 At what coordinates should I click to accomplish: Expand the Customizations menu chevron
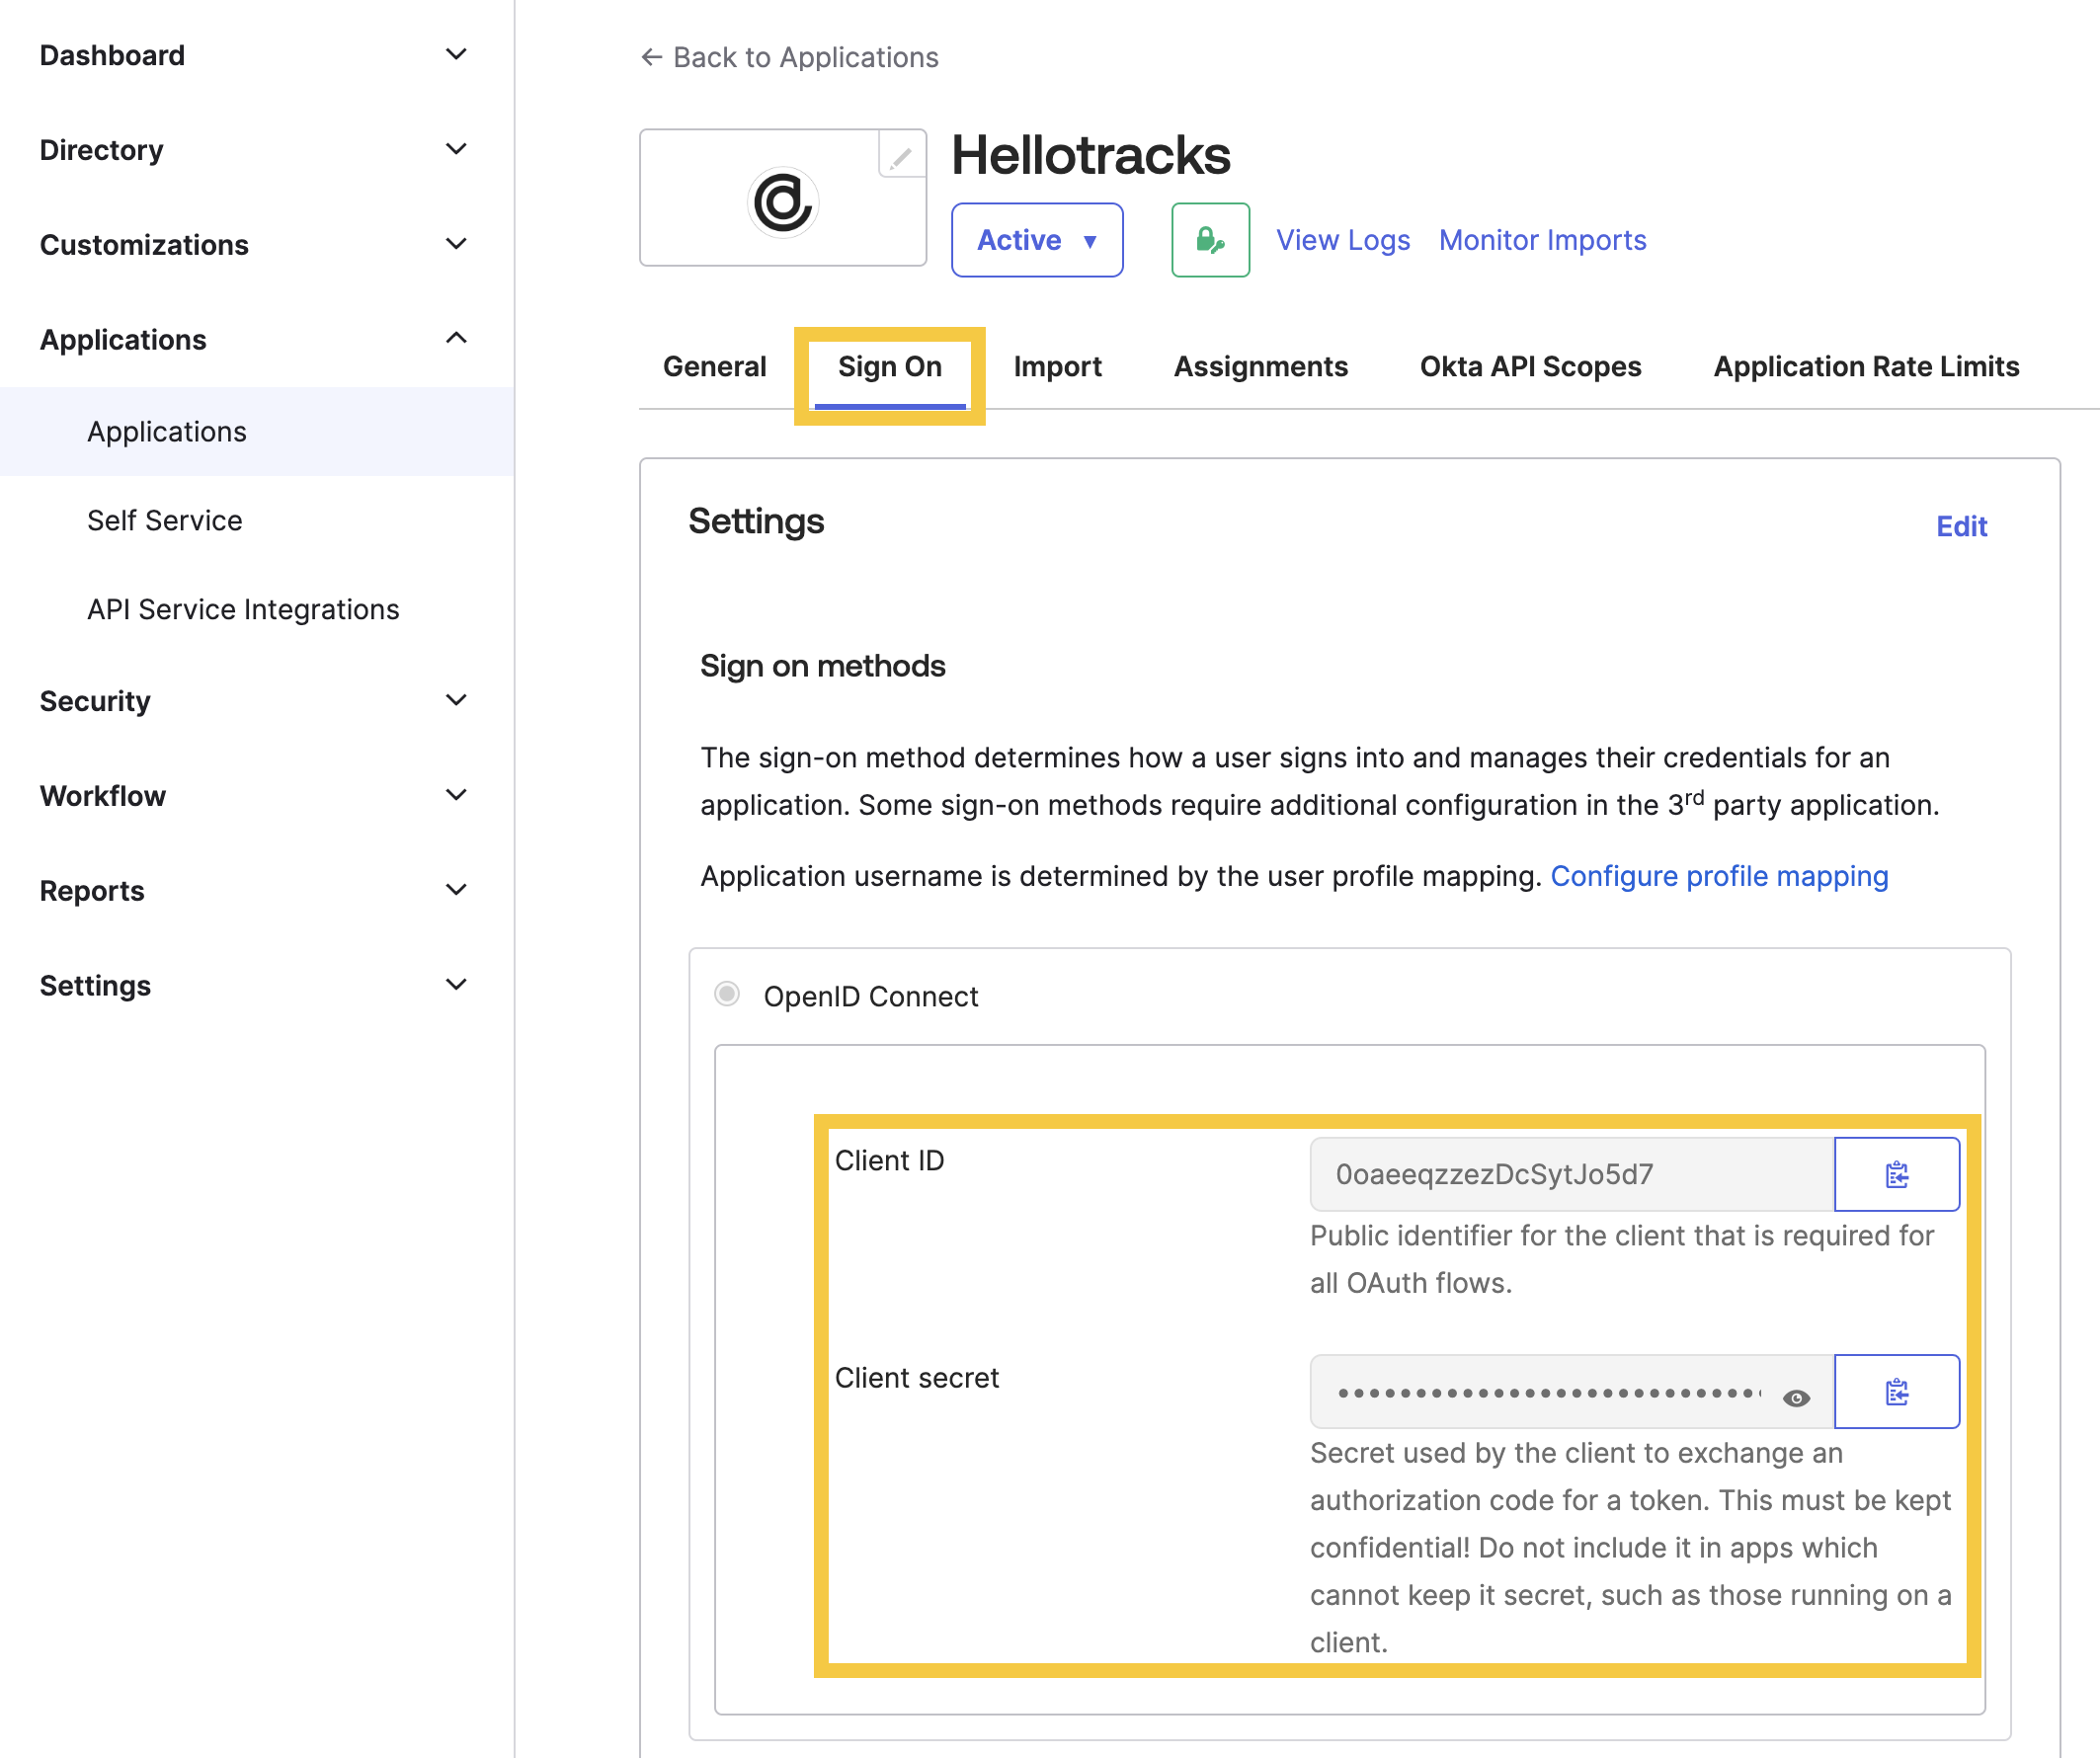click(456, 244)
